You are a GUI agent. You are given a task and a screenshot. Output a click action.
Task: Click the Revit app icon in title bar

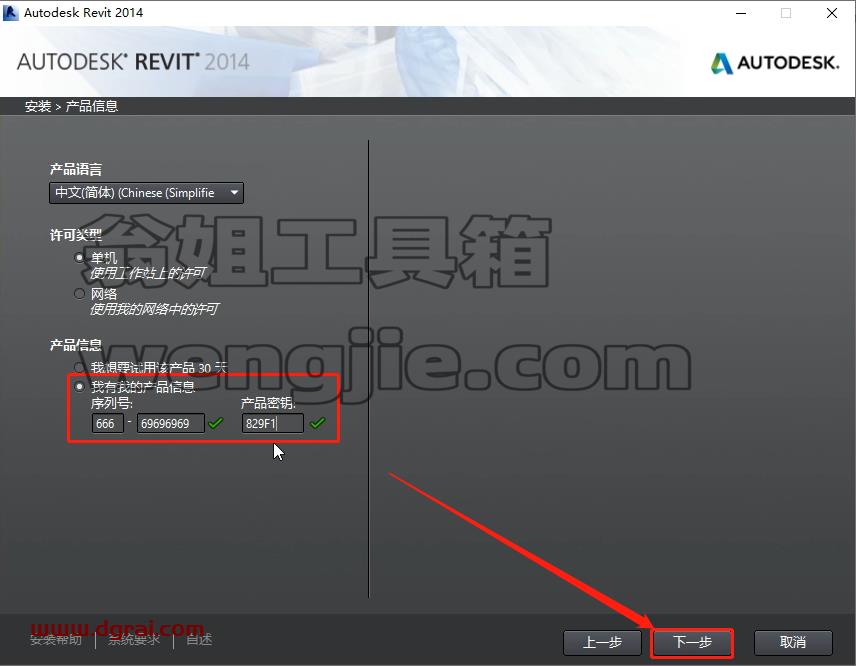pyautogui.click(x=10, y=13)
